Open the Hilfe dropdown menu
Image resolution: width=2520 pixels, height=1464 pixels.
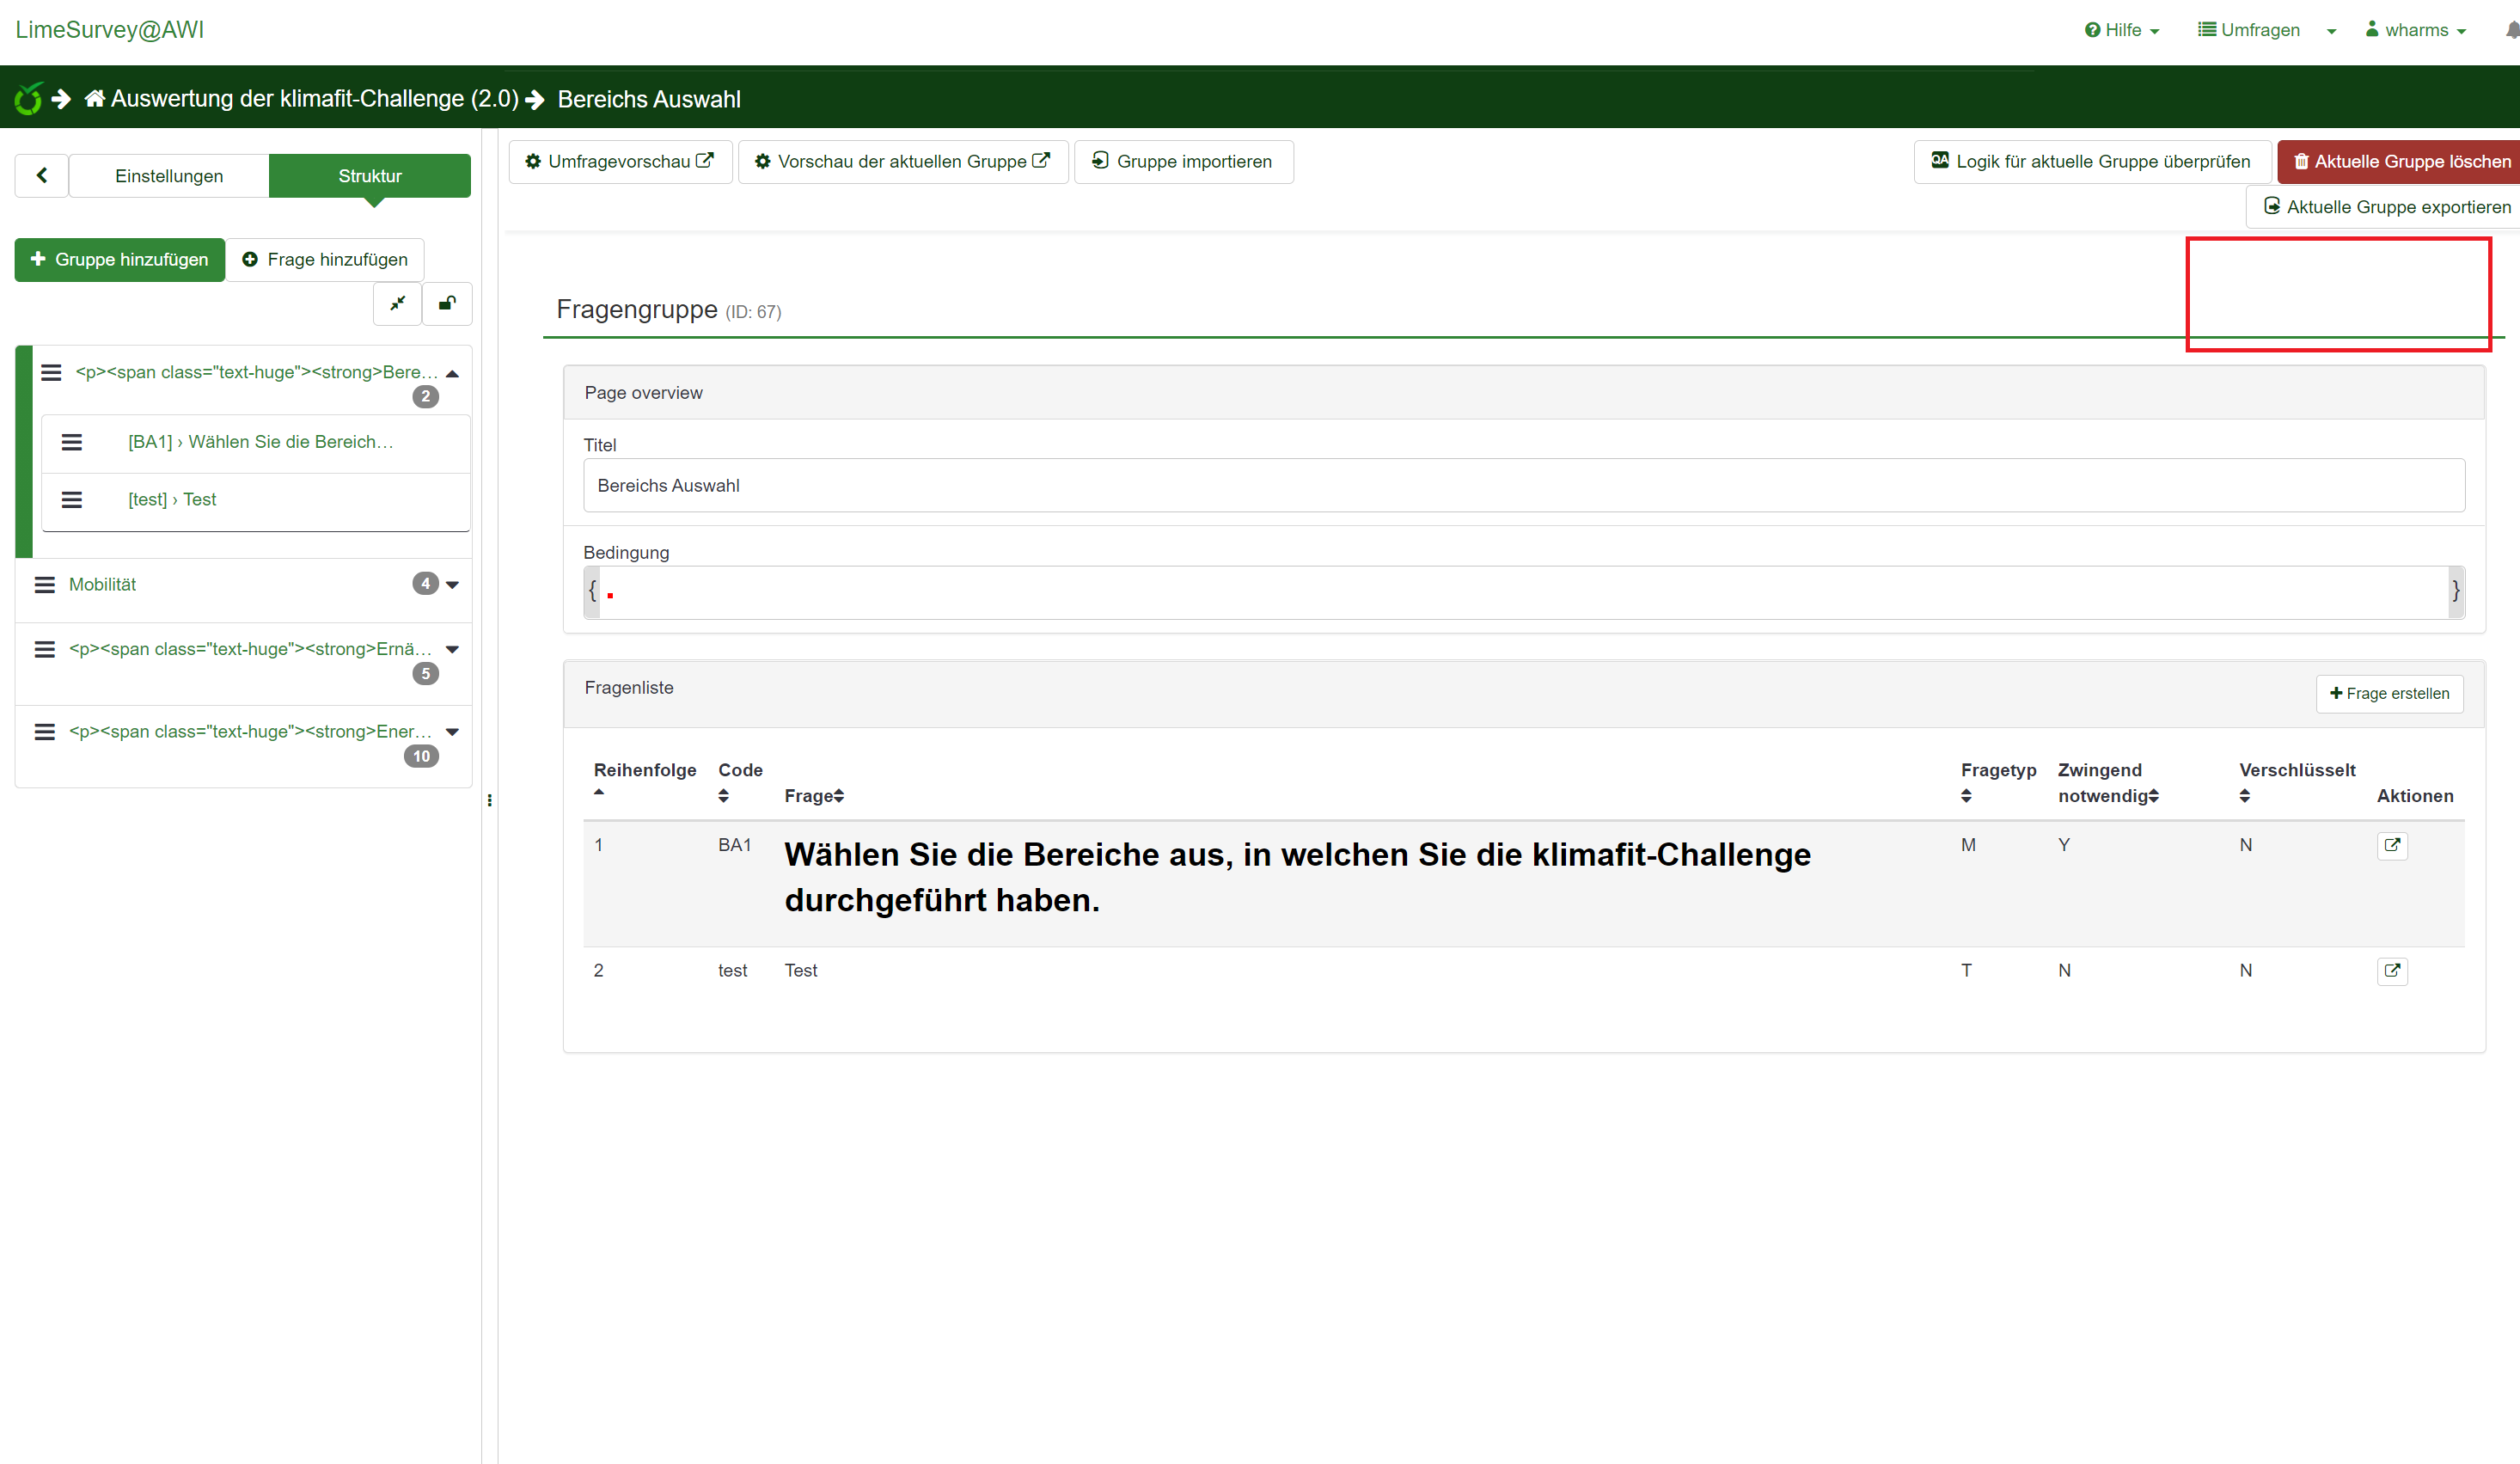coord(2121,30)
